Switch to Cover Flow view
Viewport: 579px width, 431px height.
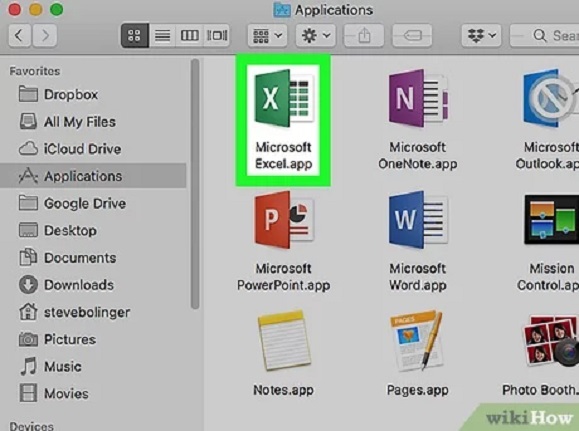click(x=217, y=35)
